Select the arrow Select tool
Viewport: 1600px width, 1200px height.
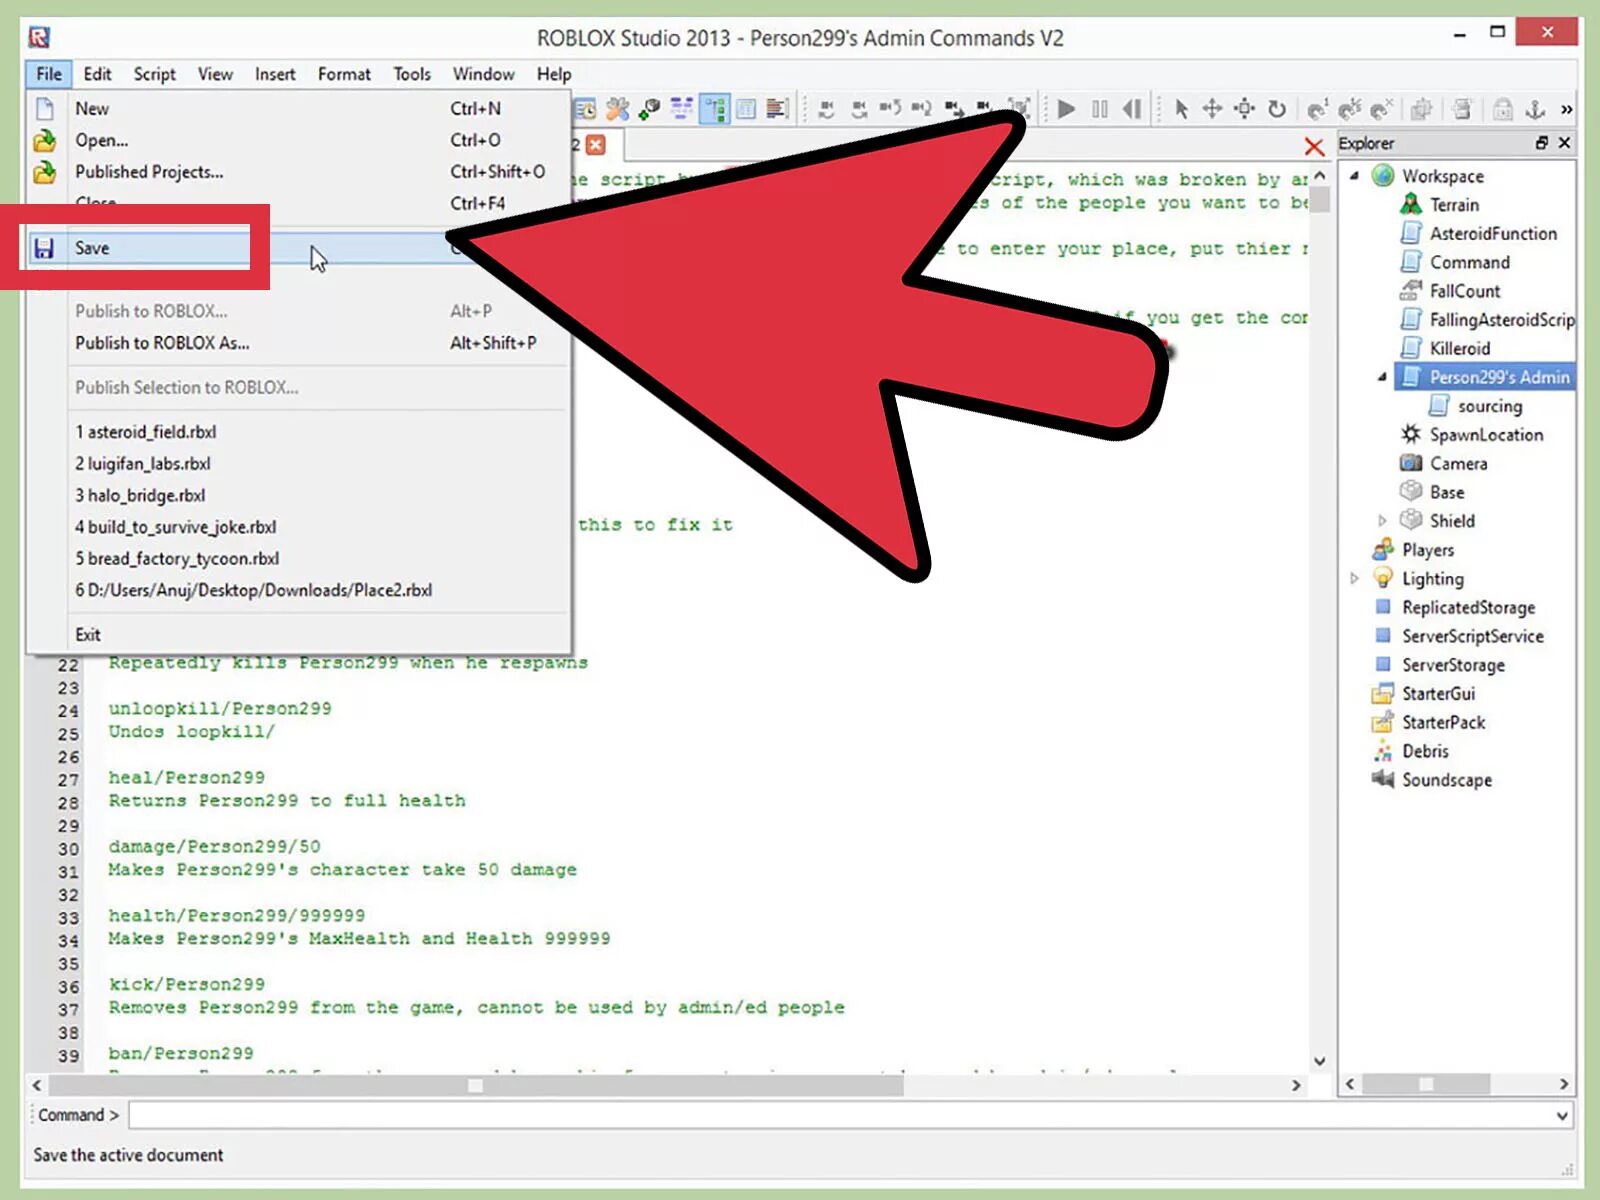click(1181, 108)
